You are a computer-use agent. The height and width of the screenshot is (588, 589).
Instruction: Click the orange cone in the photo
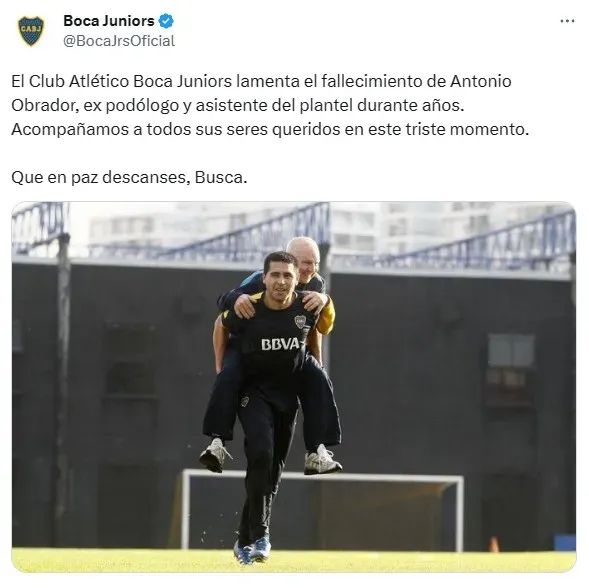point(495,544)
